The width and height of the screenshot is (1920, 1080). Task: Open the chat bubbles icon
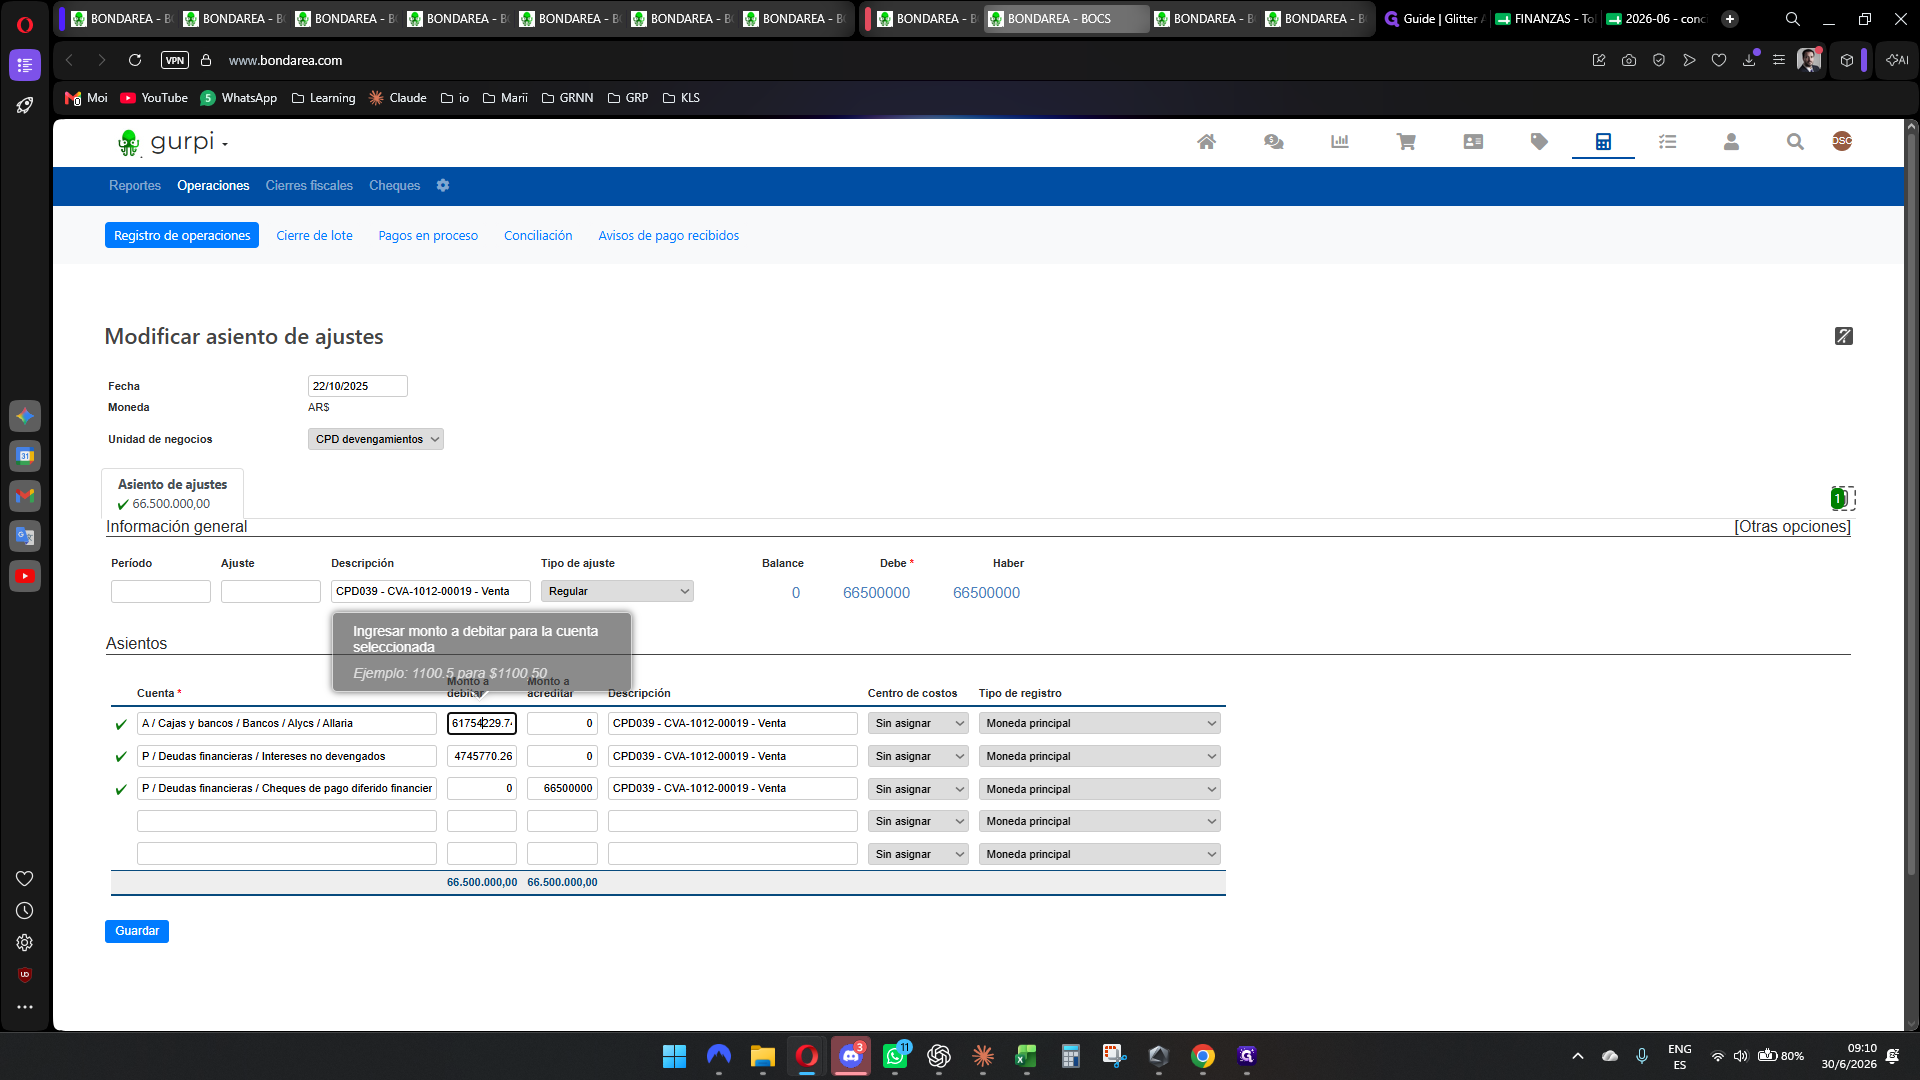[1273, 142]
